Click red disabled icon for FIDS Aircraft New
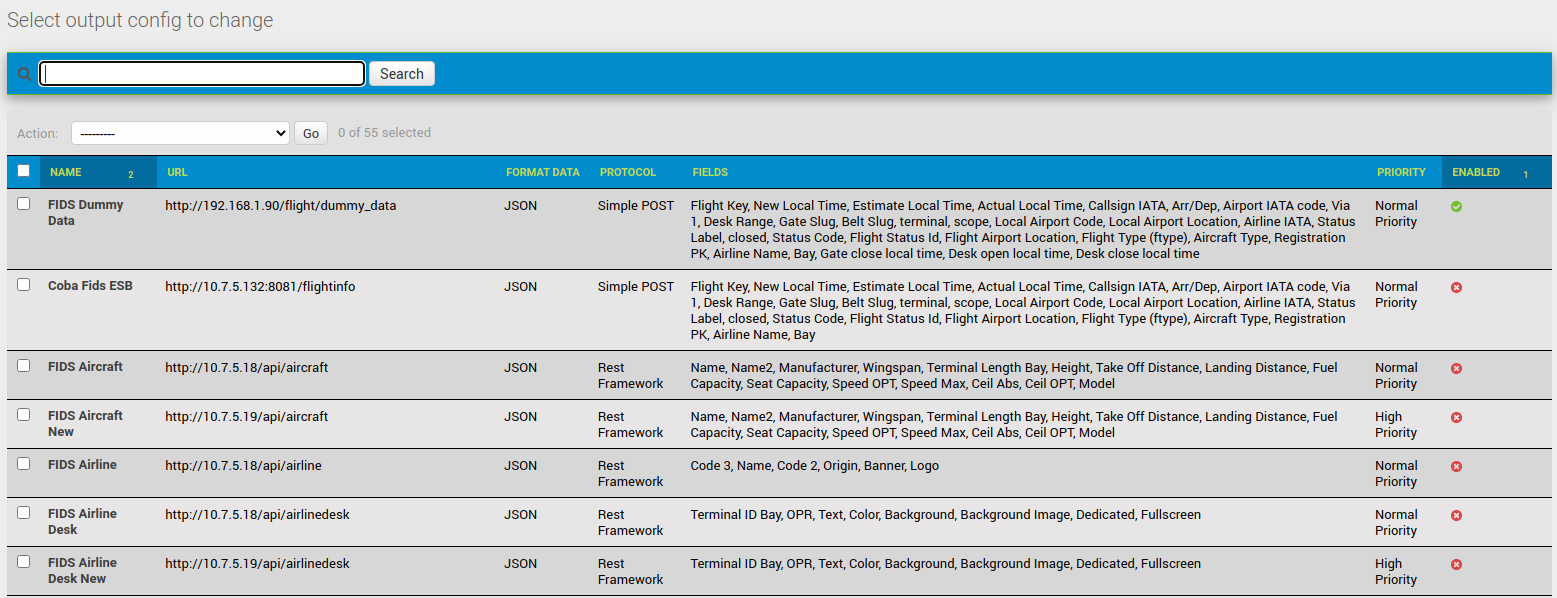 [x=1456, y=417]
